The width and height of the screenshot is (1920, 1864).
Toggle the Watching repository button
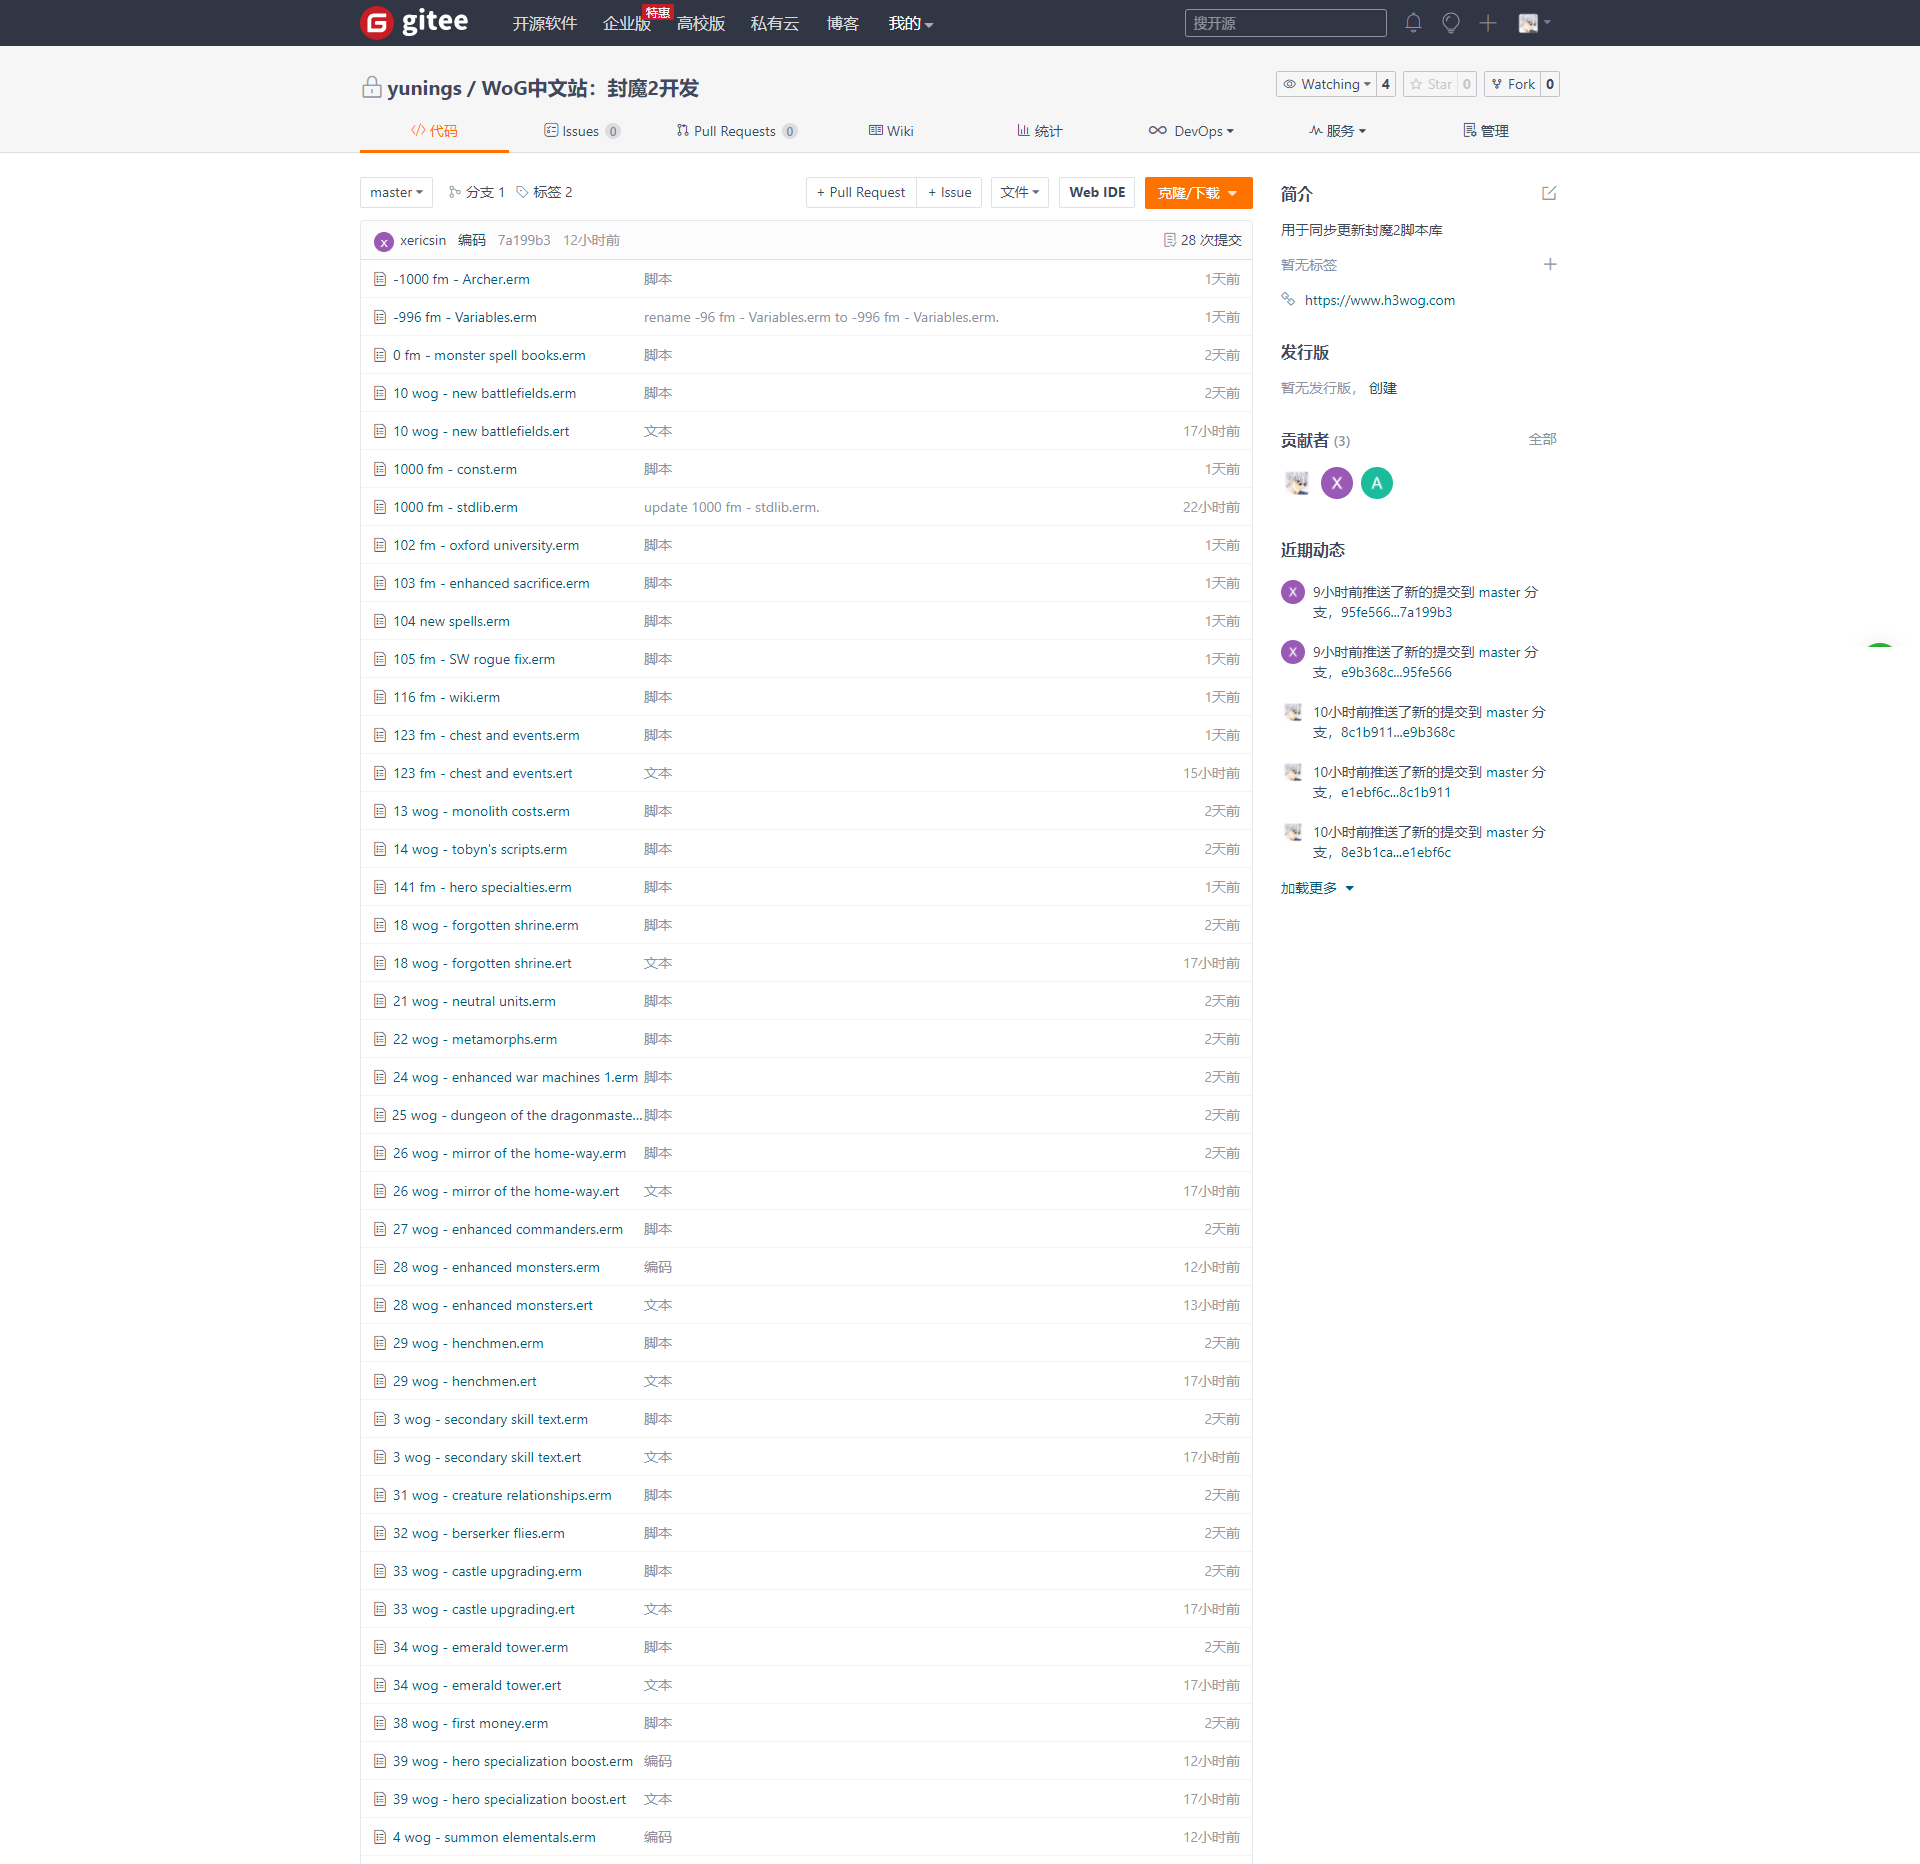pos(1327,84)
